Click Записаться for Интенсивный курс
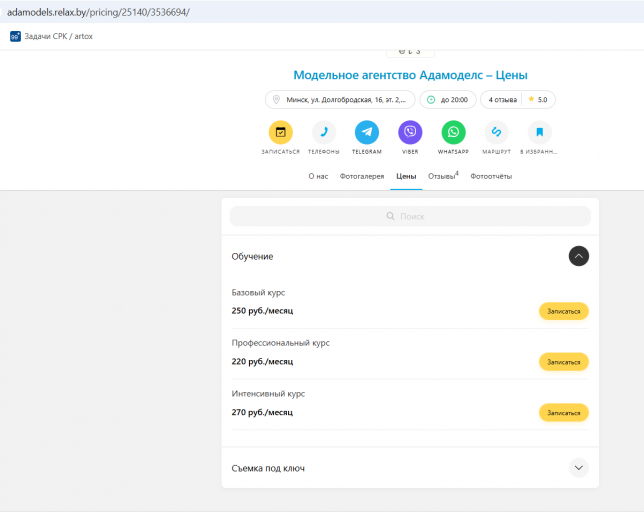The height and width of the screenshot is (512, 644). pyautogui.click(x=564, y=413)
